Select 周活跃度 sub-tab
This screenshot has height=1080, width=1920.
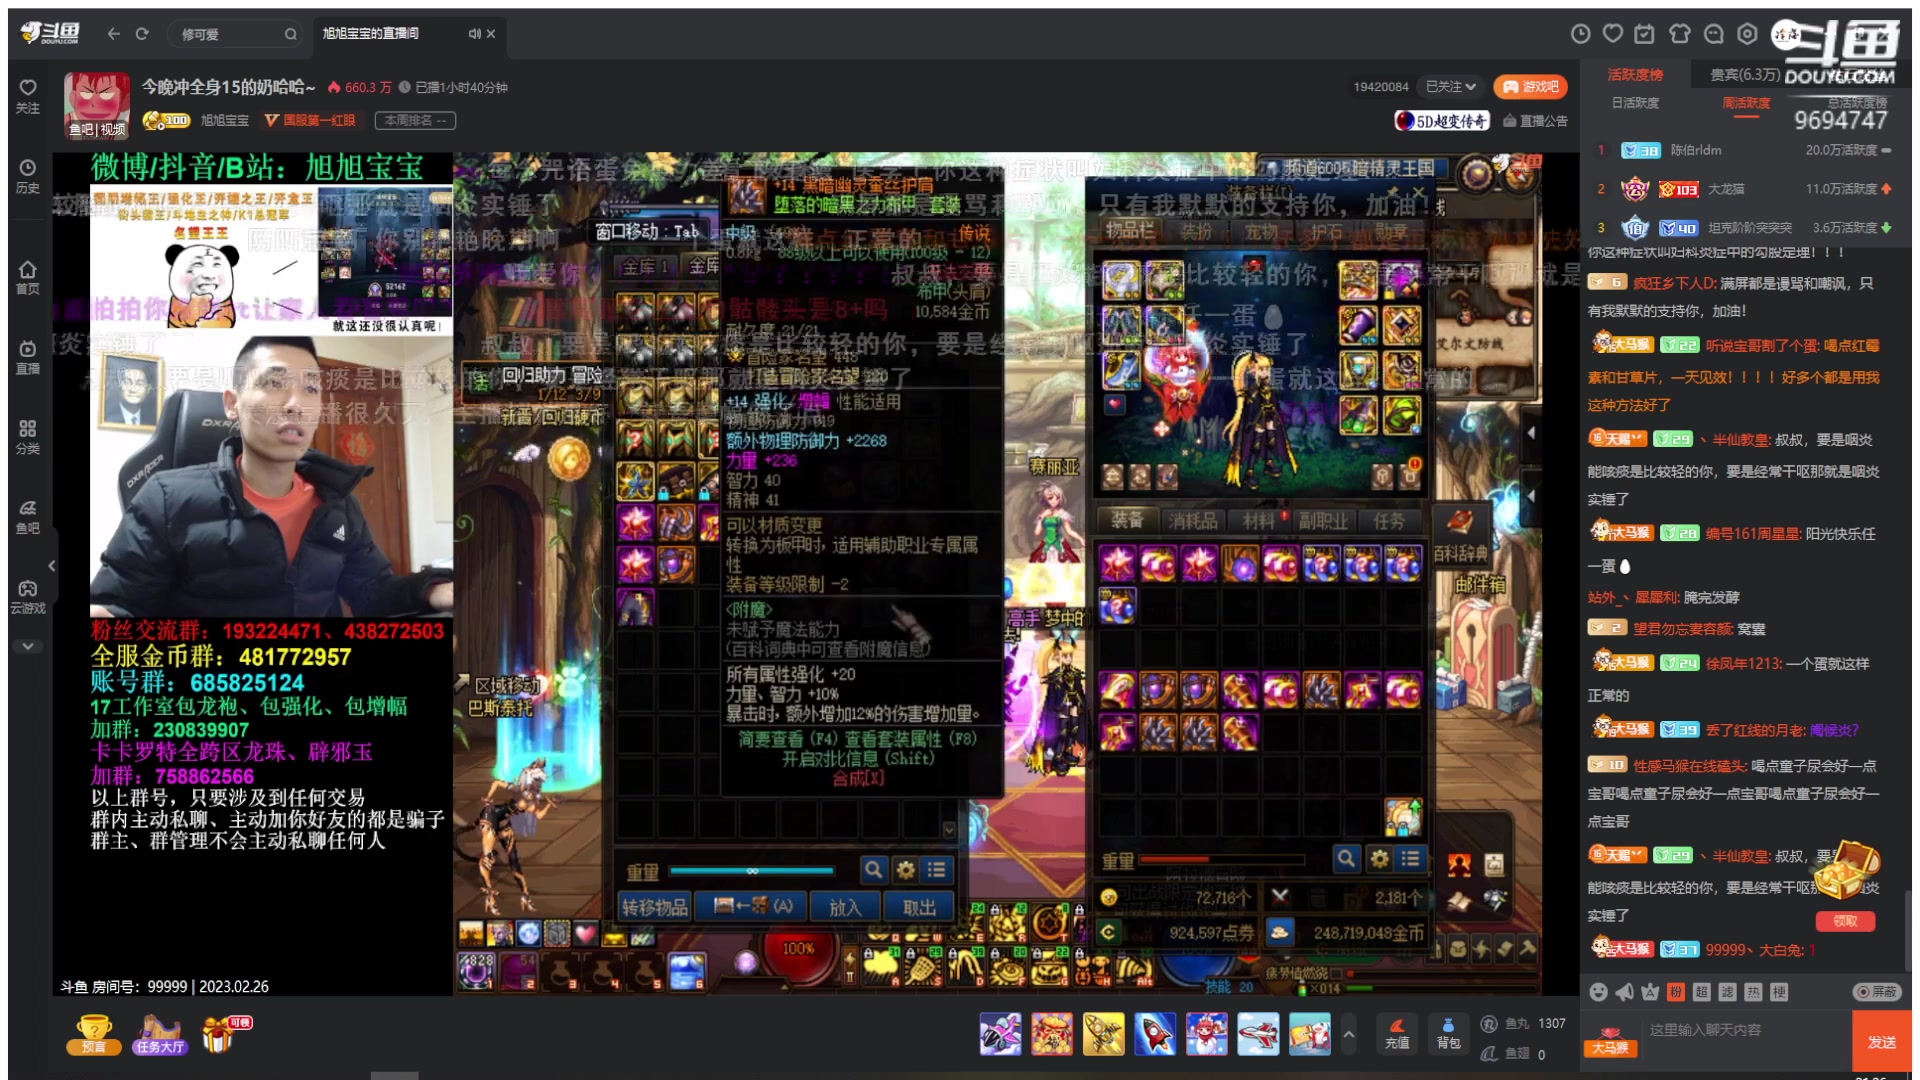point(1746,103)
